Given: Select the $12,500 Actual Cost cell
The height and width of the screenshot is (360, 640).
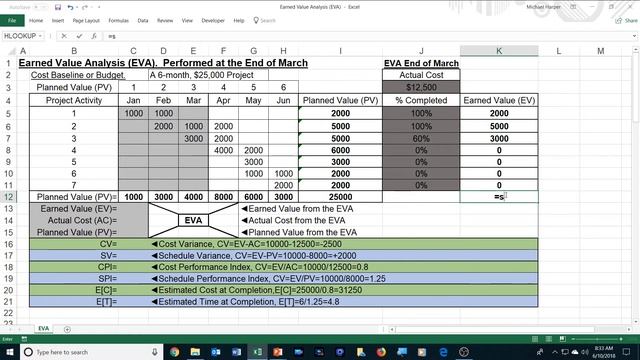Looking at the screenshot, I should (x=421, y=87).
